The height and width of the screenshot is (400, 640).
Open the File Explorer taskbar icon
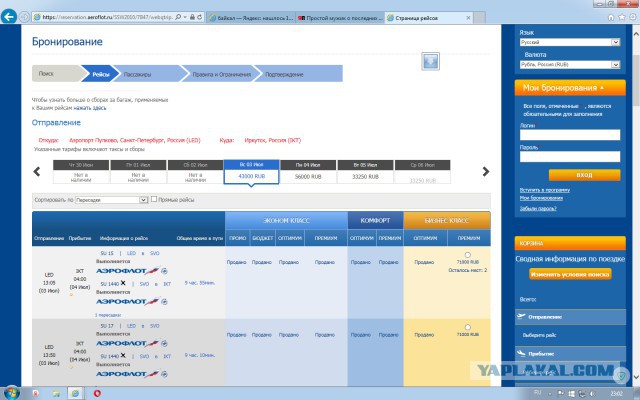coord(56,393)
